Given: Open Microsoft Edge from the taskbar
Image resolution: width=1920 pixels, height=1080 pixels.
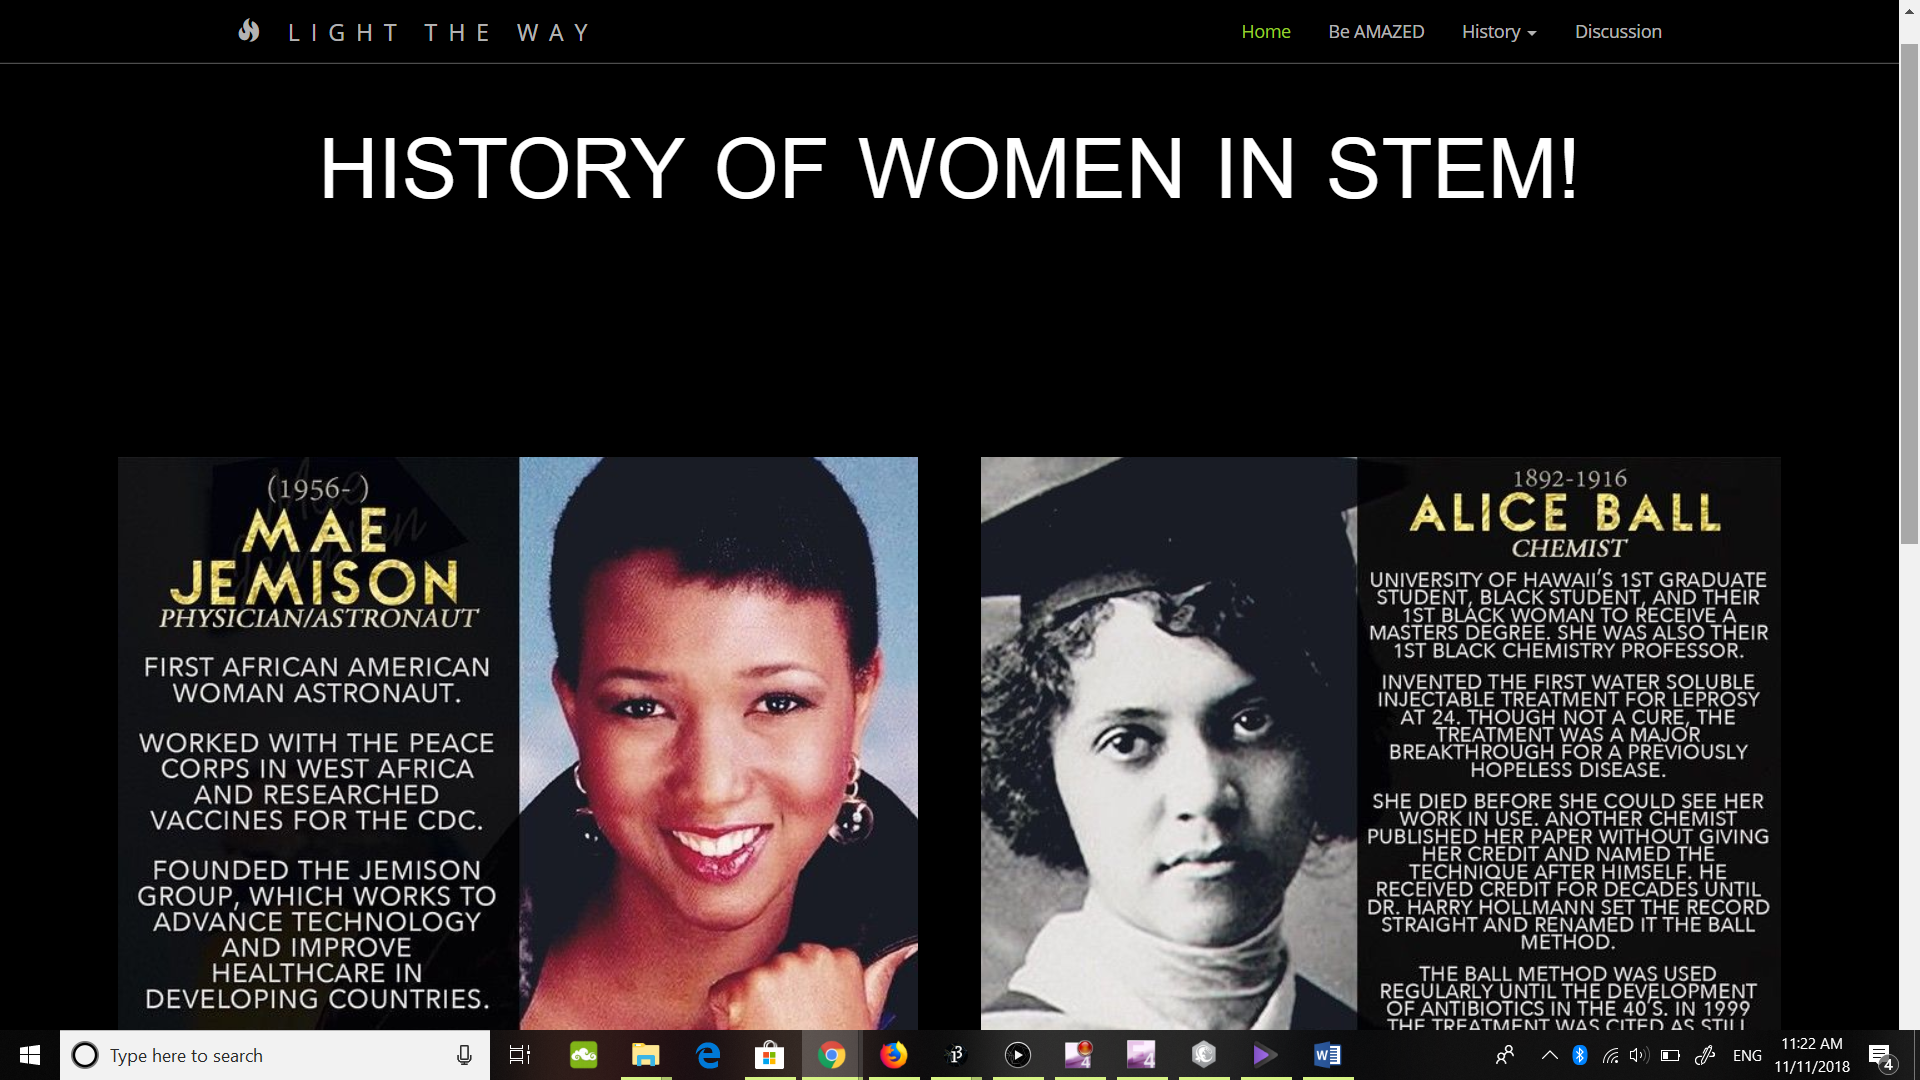Looking at the screenshot, I should (708, 1055).
